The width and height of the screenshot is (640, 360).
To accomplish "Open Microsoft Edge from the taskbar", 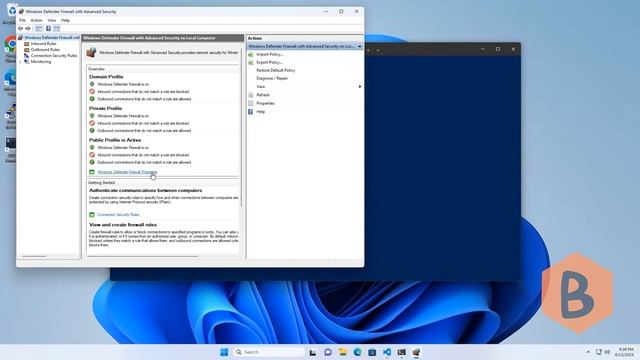I will coord(357,352).
